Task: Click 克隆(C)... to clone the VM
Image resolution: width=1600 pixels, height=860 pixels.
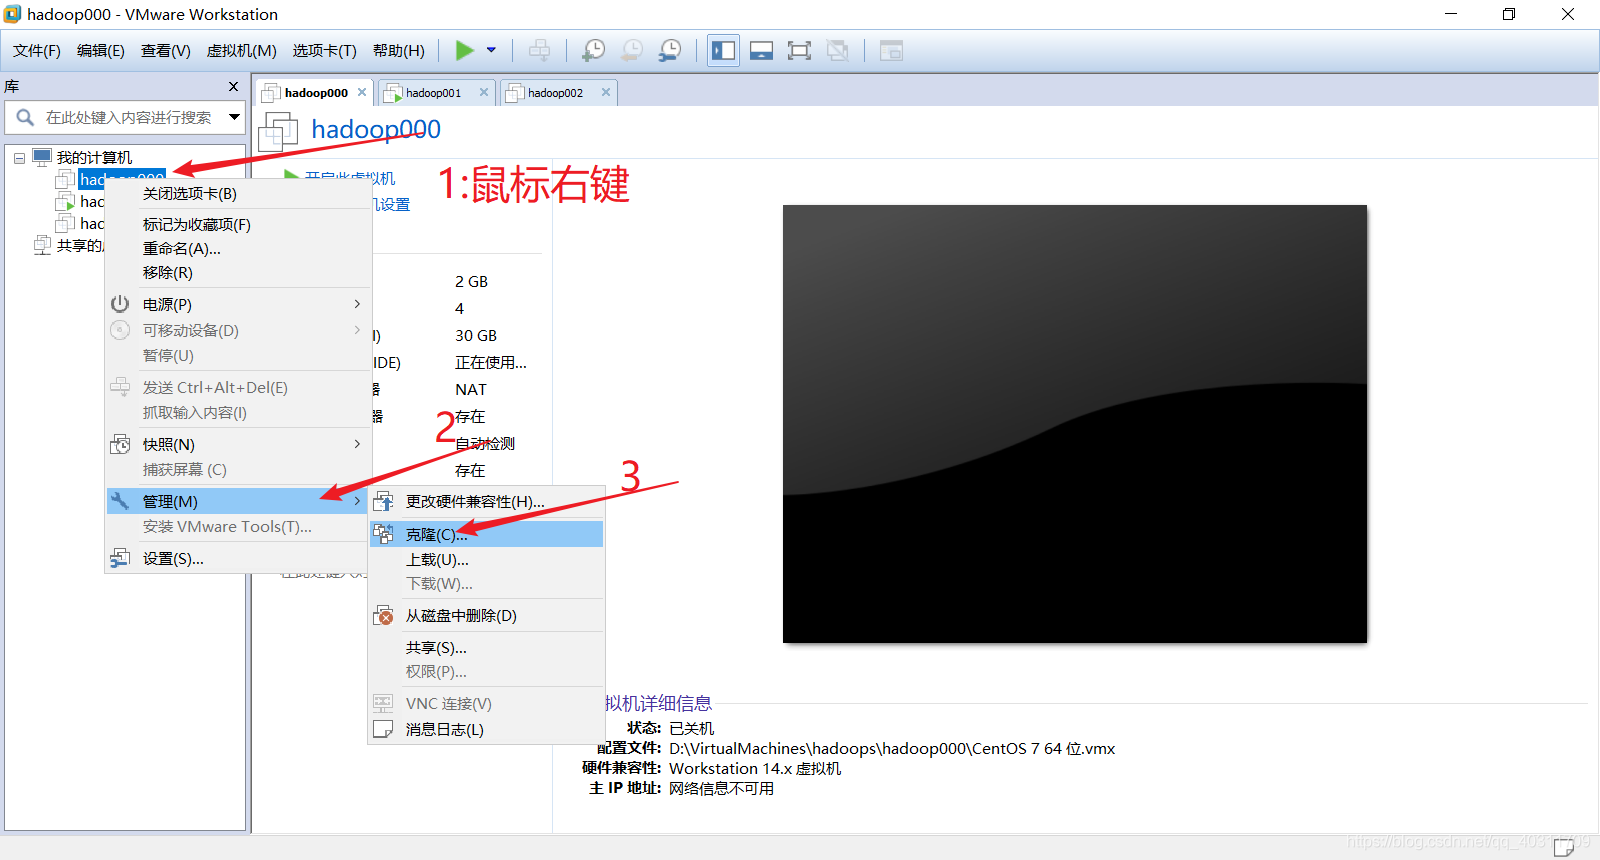Action: [487, 534]
